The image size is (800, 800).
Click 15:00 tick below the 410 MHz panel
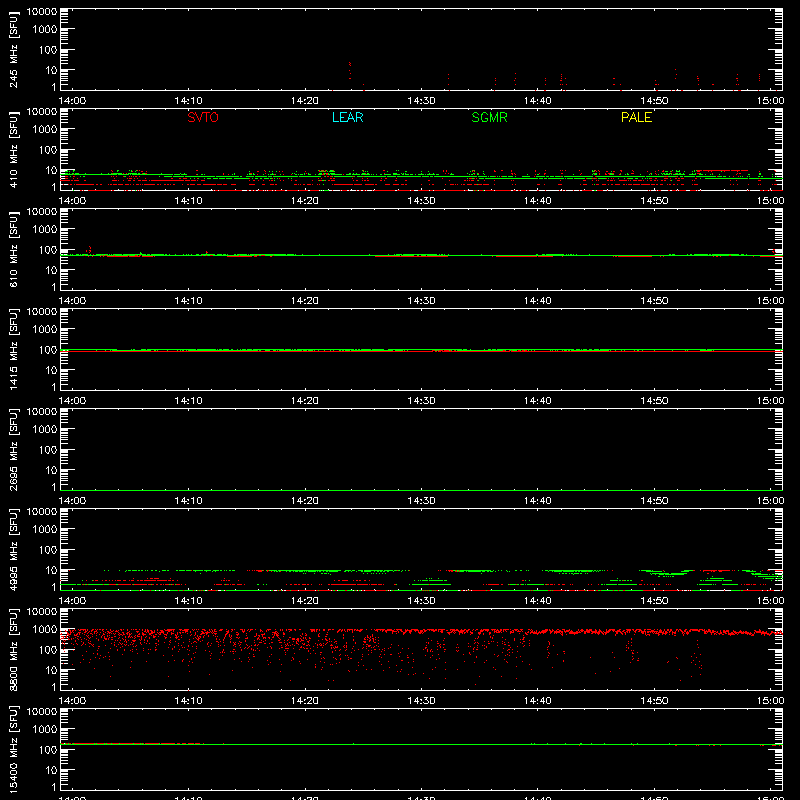(x=770, y=201)
